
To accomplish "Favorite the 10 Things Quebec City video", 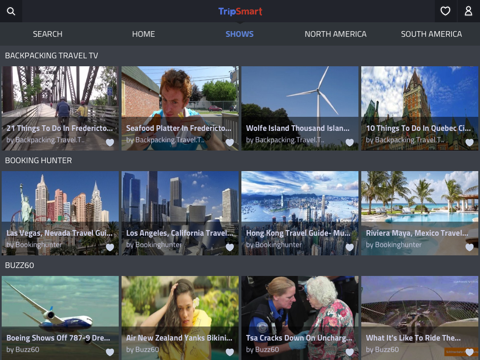I will pyautogui.click(x=469, y=142).
